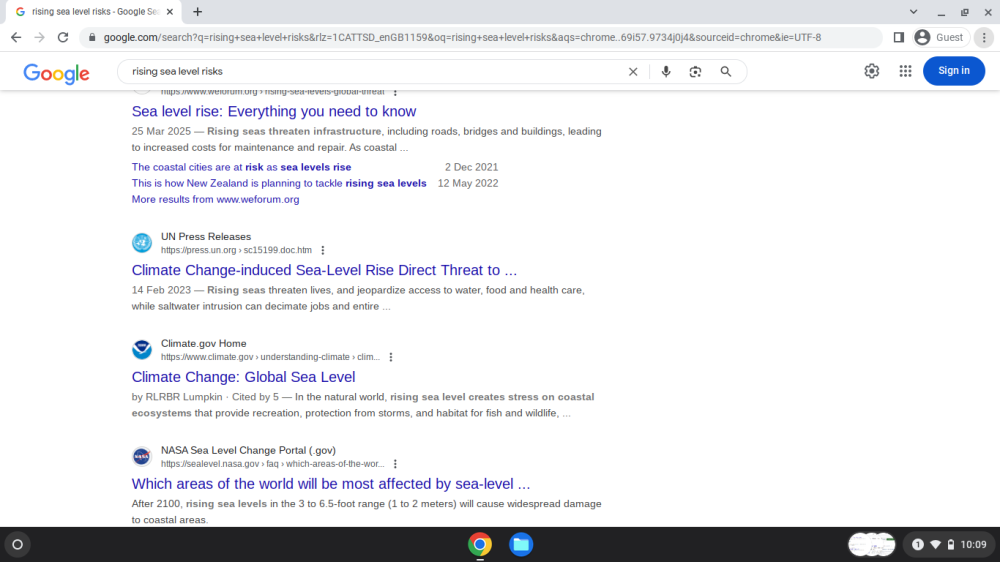Focus the Google search input field
The width and height of the screenshot is (1000, 562).
pyautogui.click(x=376, y=71)
